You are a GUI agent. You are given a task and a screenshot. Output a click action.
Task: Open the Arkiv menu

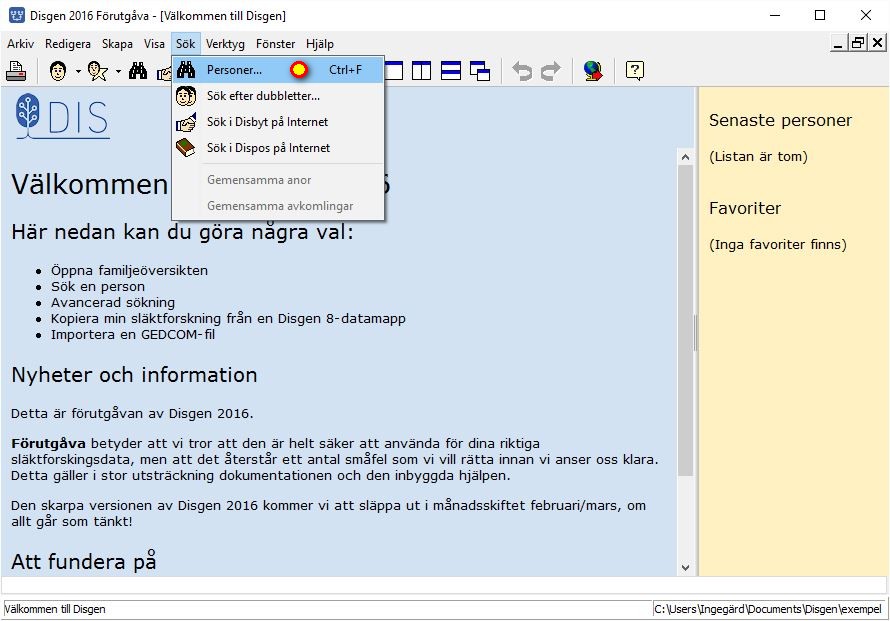click(20, 44)
